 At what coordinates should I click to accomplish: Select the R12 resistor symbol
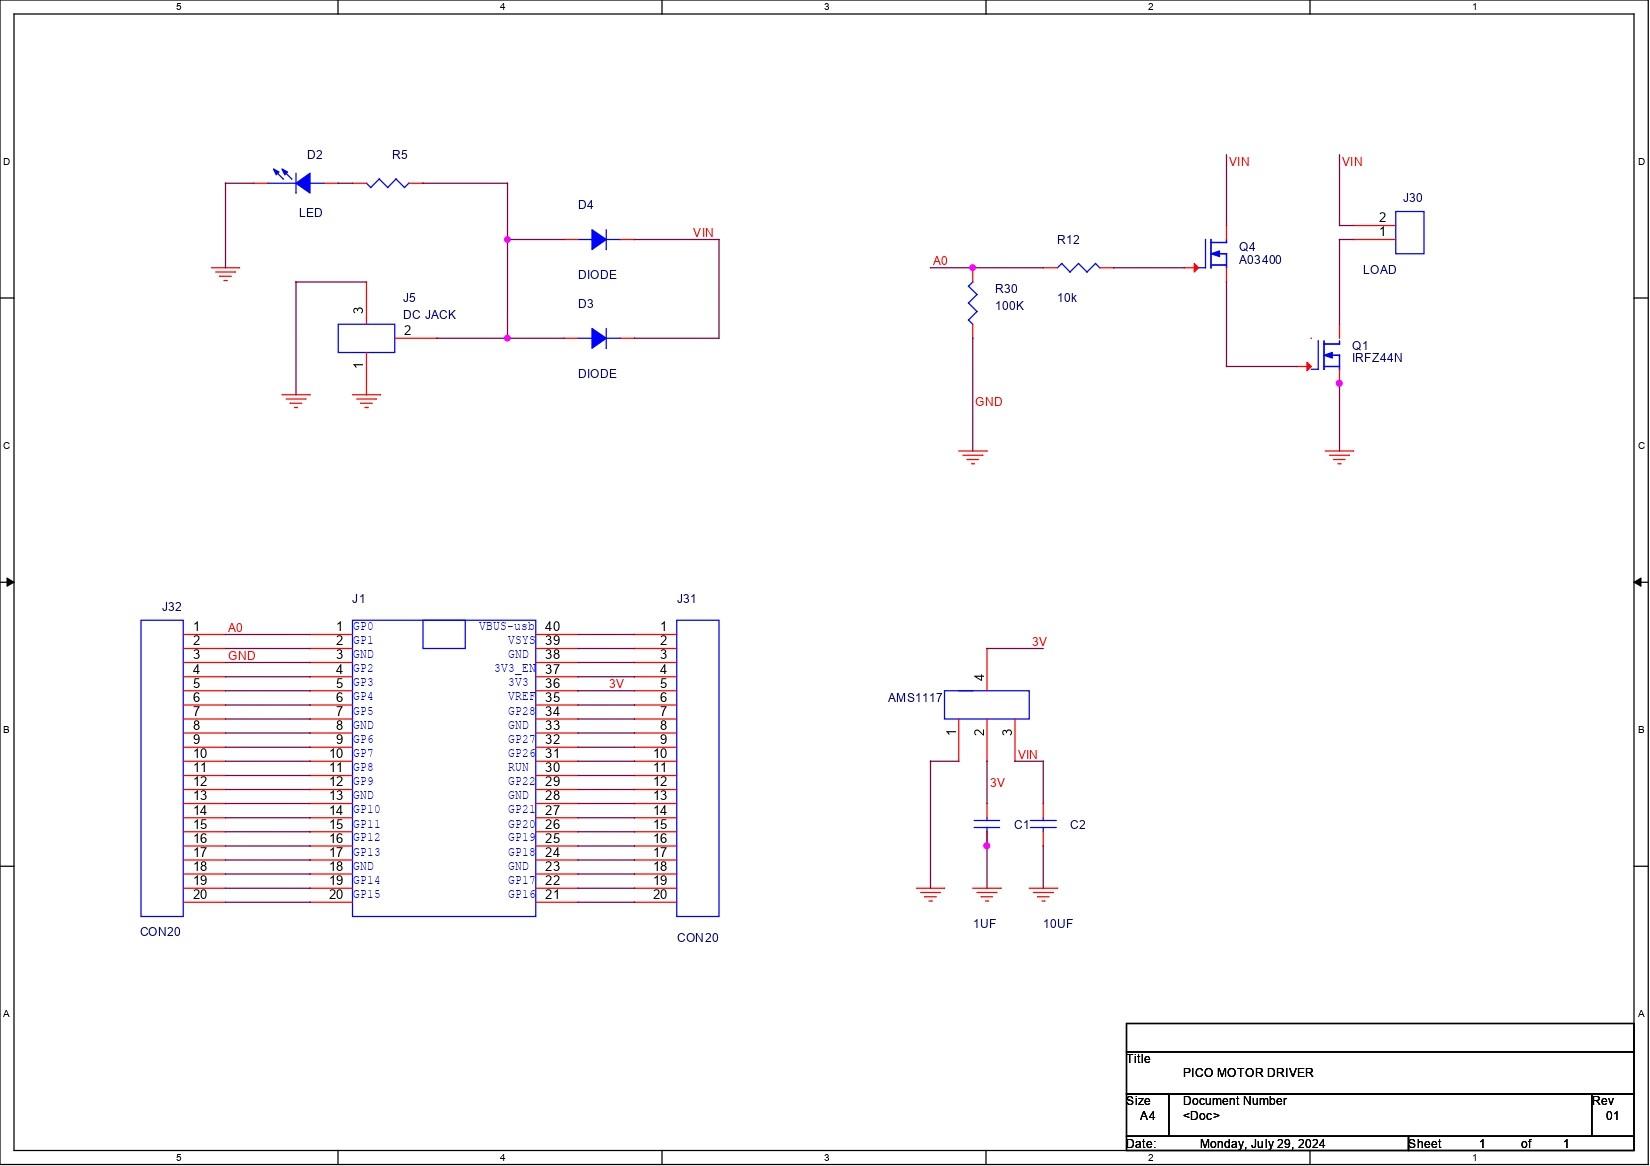click(x=1078, y=267)
